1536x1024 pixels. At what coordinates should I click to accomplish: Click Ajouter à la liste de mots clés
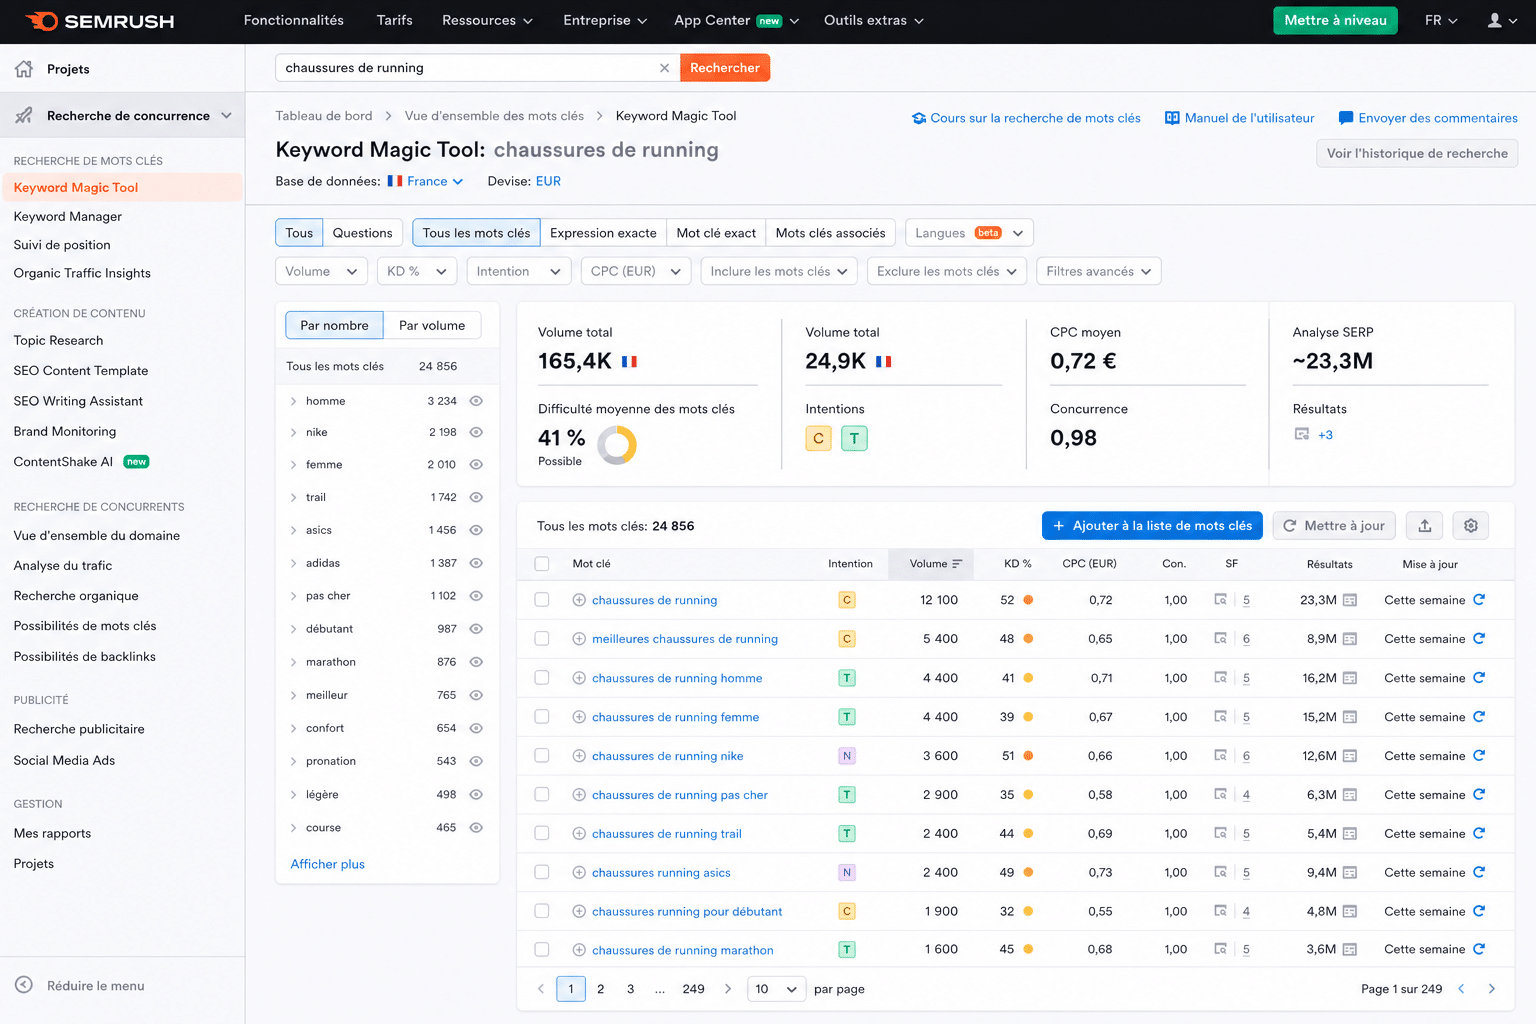1152,526
